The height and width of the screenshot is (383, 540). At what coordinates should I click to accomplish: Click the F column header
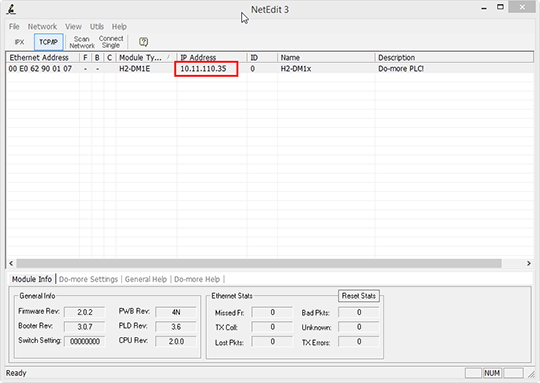85,58
